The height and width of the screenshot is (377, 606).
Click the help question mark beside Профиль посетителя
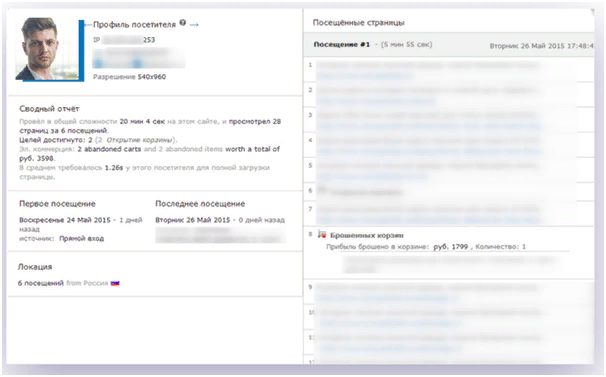(x=182, y=23)
